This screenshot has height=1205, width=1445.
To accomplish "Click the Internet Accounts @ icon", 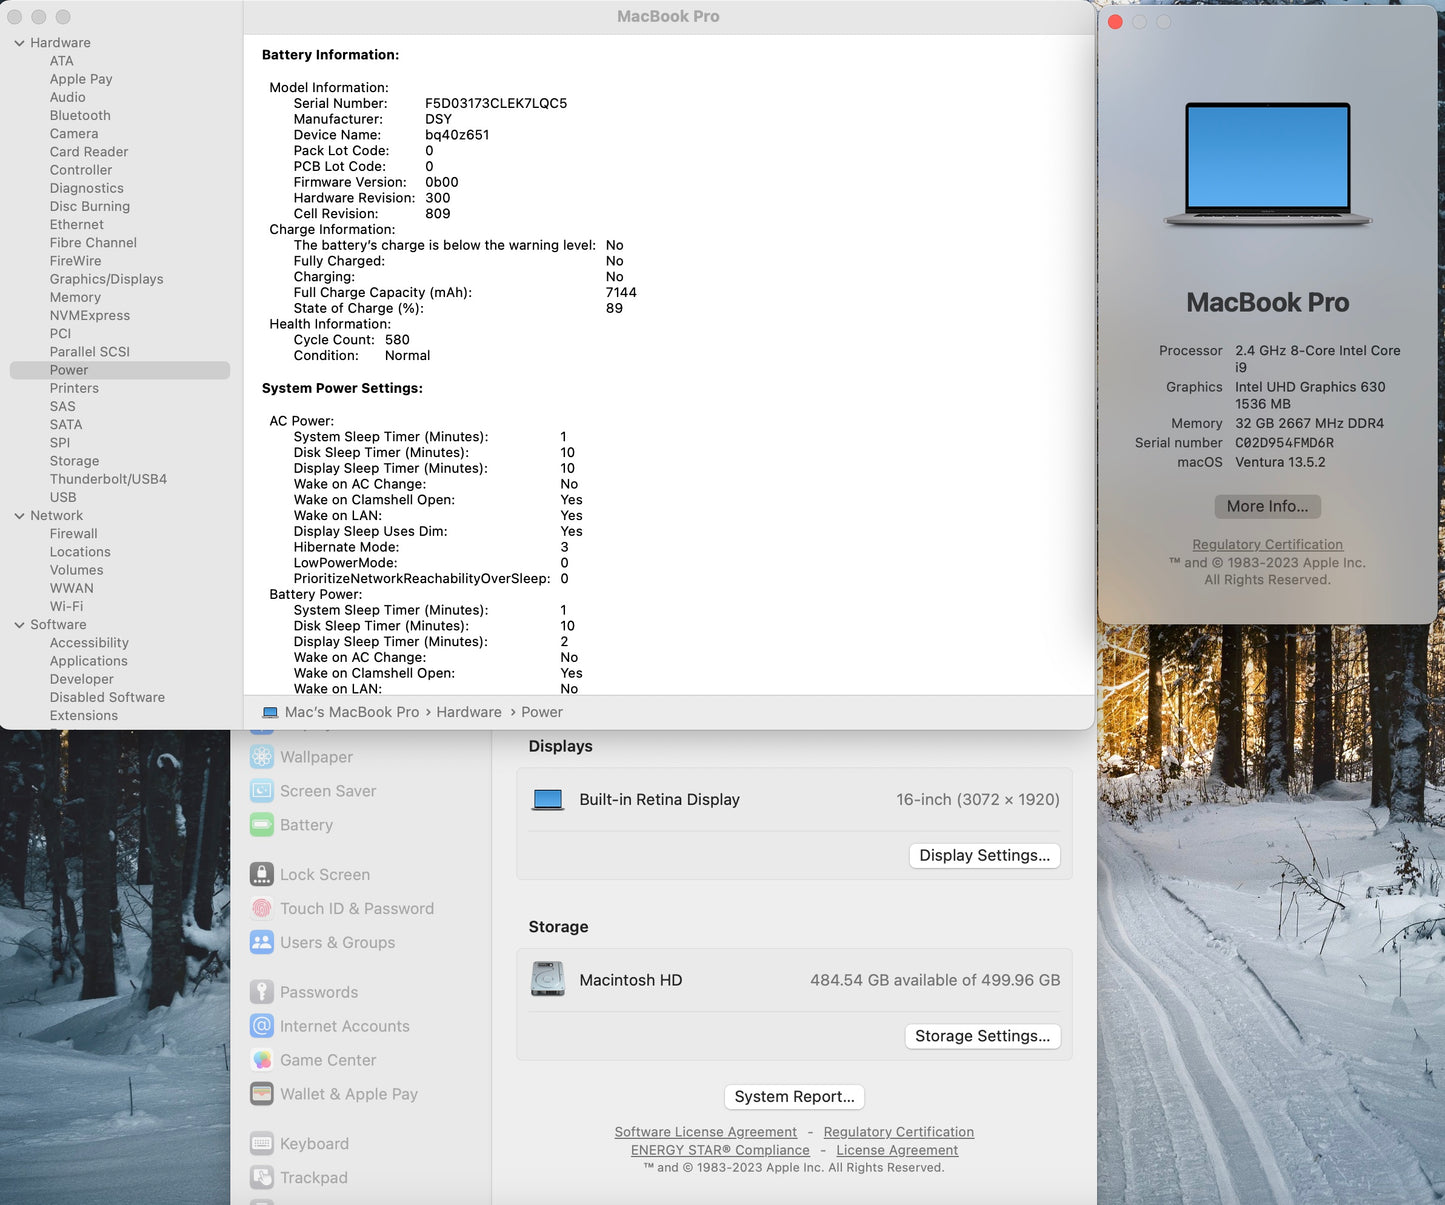I will point(261,1026).
